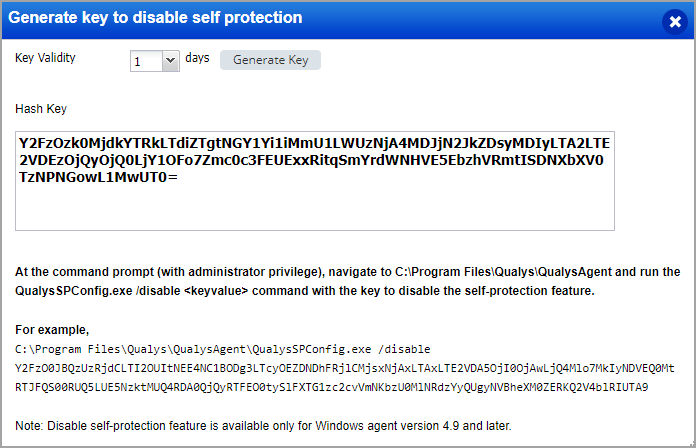The image size is (696, 448).
Task: Click the last line of the example key
Action: 331,387
